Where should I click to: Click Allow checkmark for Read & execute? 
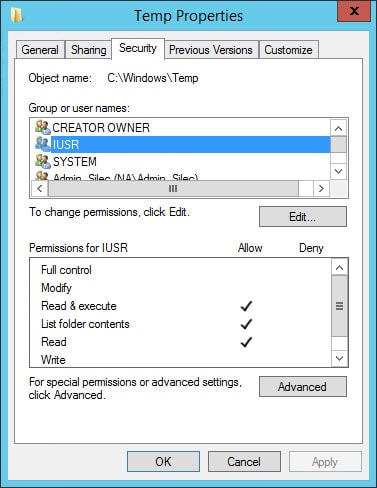click(x=246, y=306)
